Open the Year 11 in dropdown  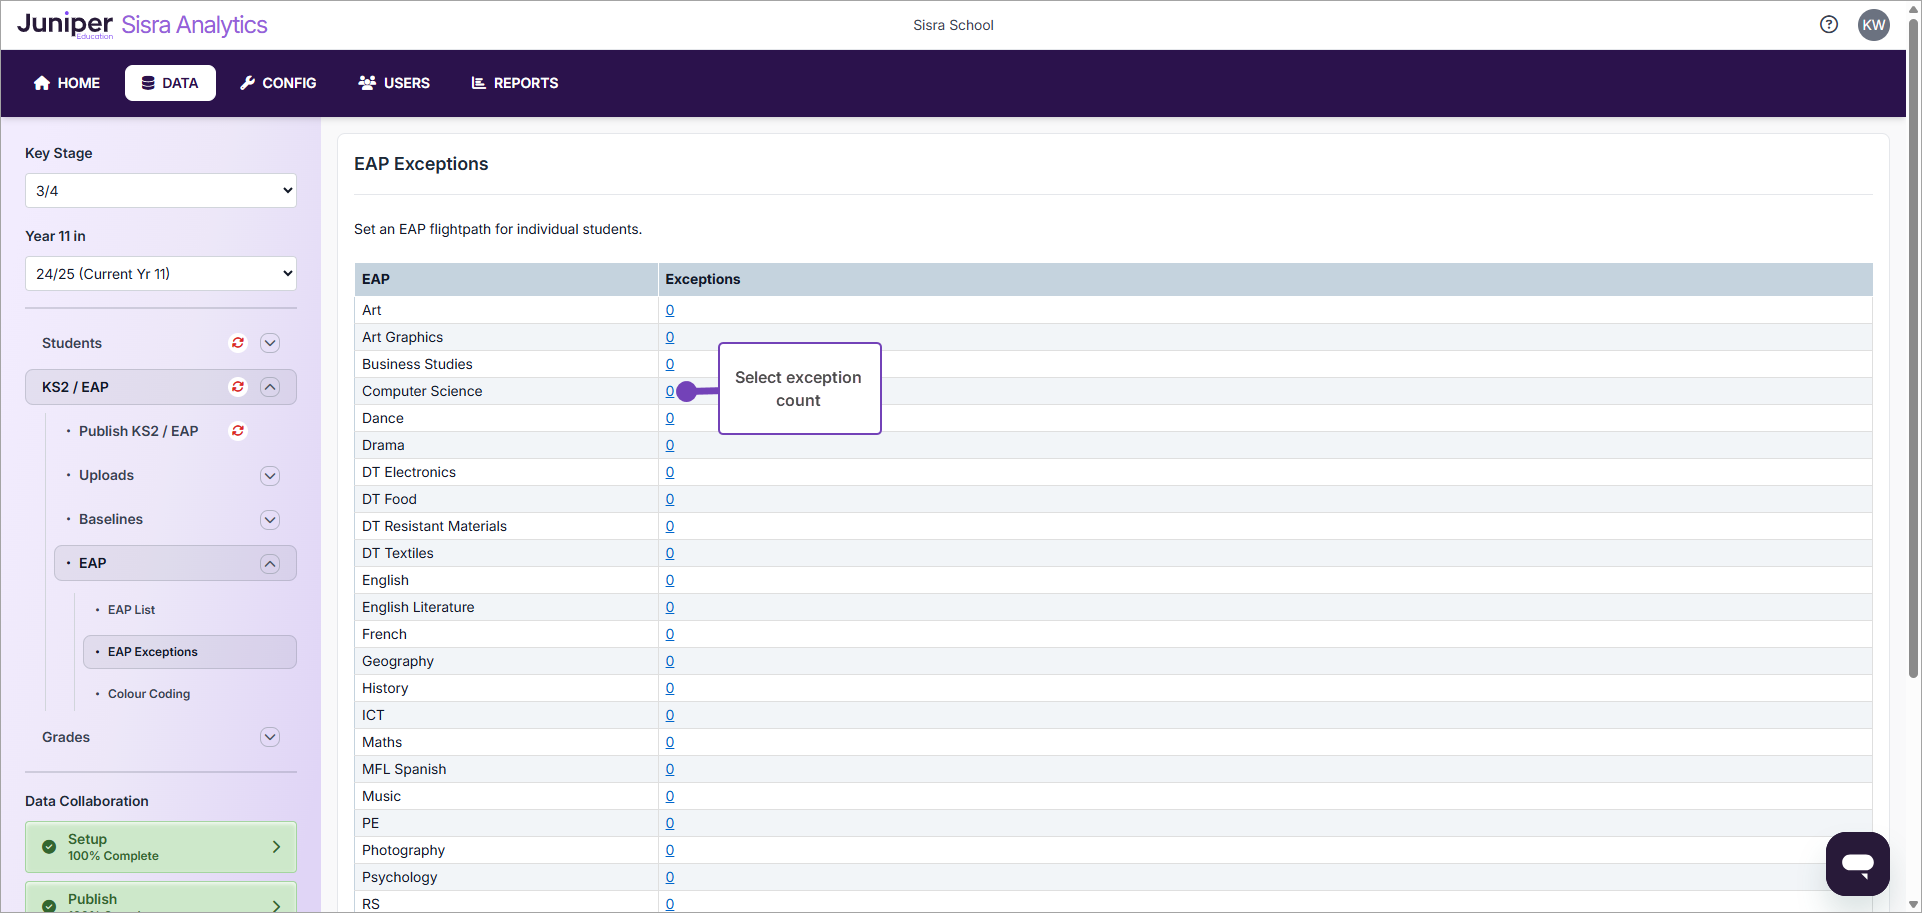[161, 274]
